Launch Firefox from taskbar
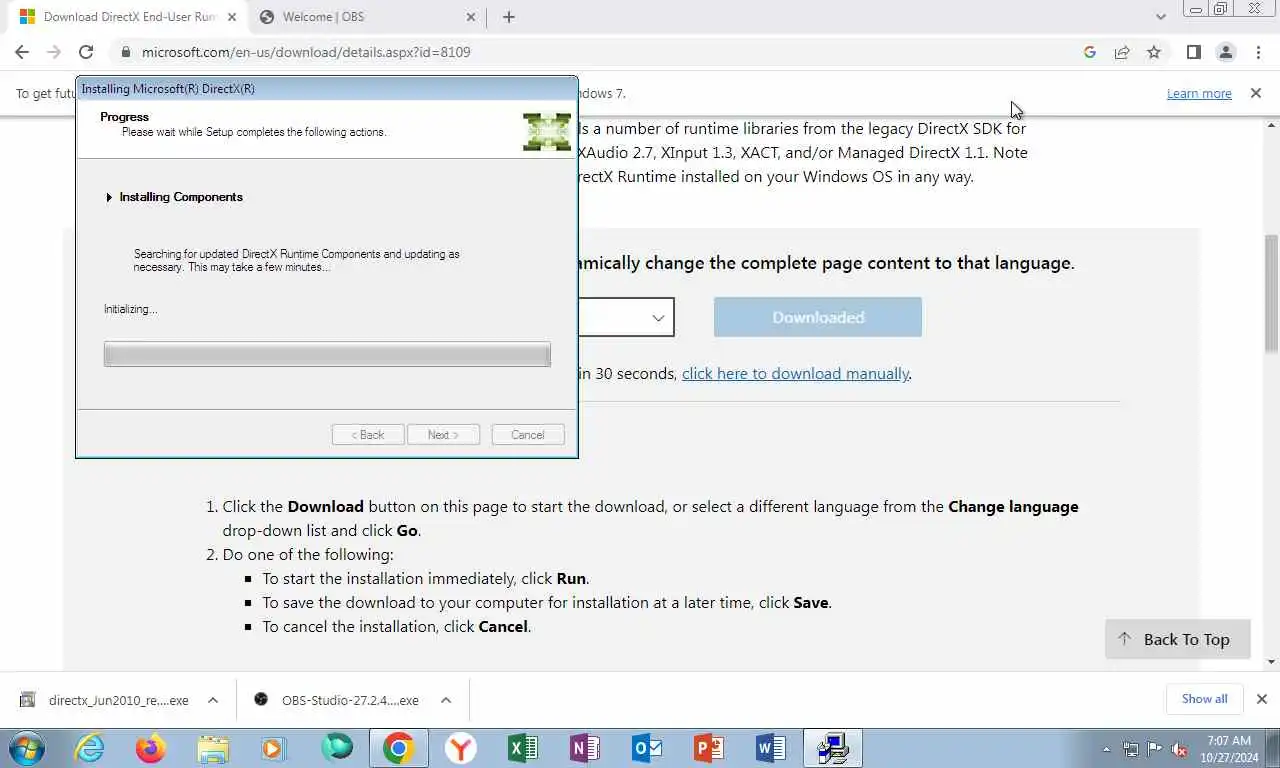This screenshot has height=768, width=1280. (152, 748)
